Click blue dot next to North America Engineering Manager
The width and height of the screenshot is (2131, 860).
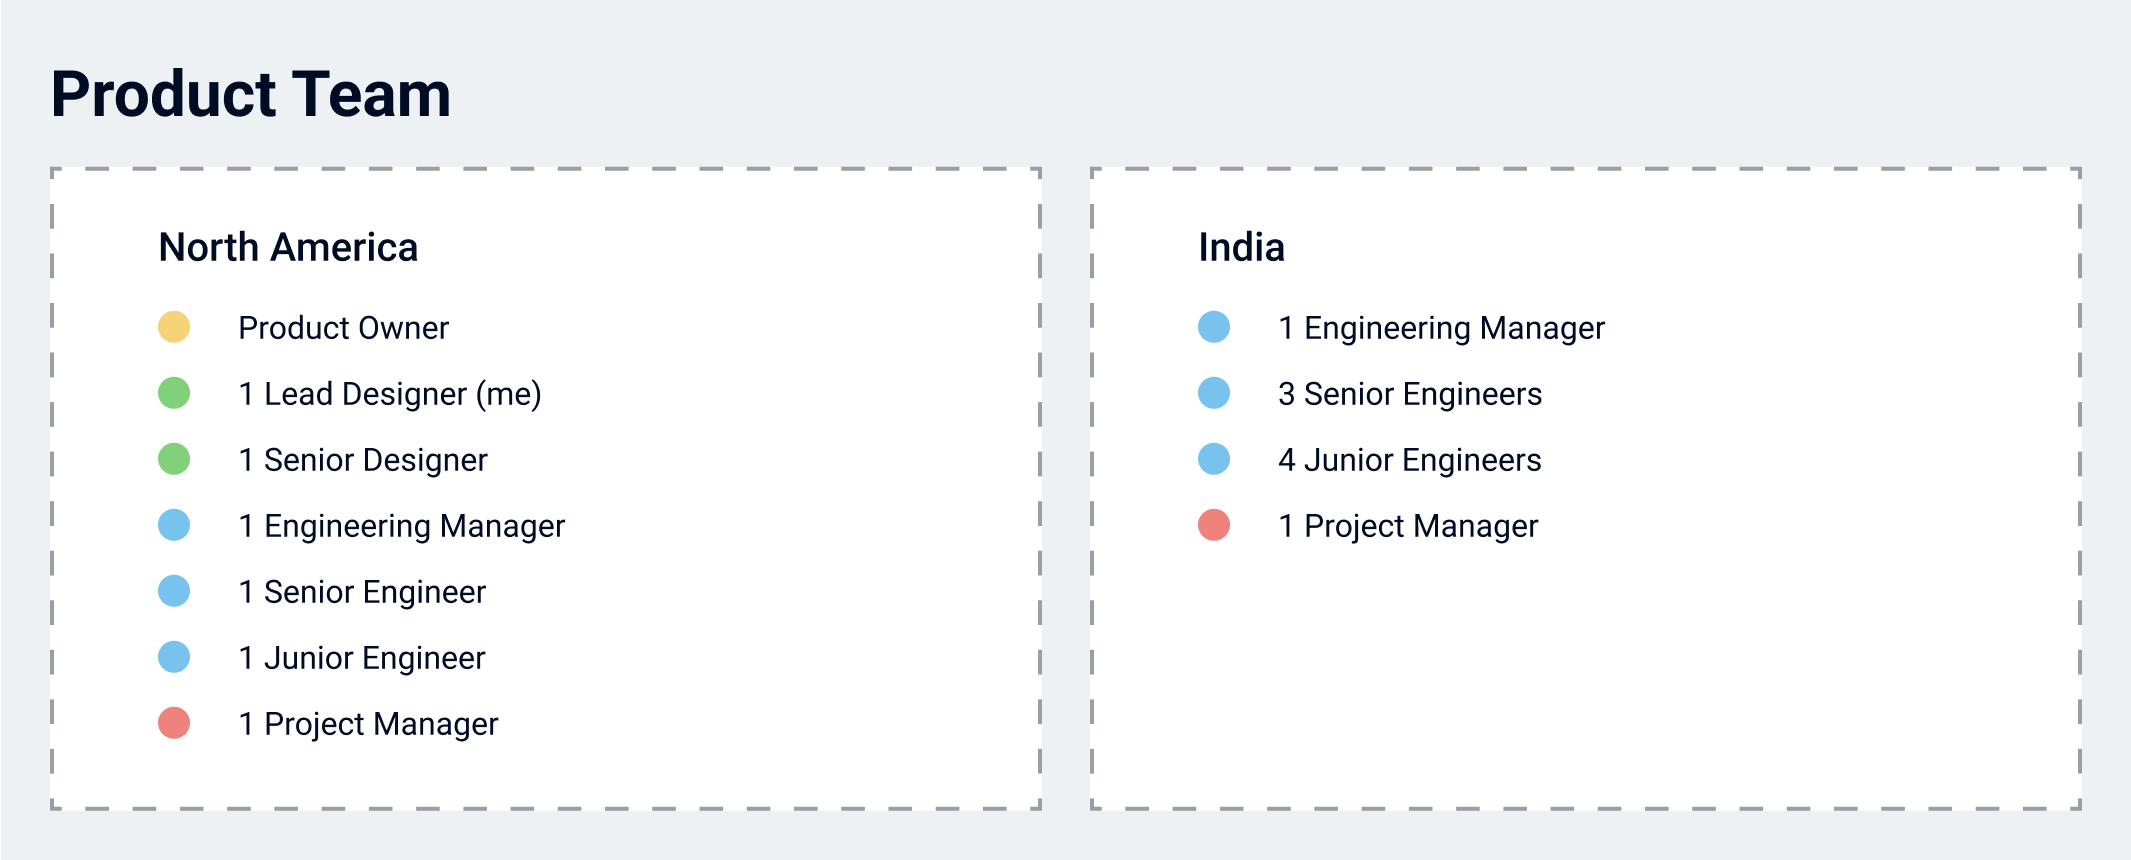coord(174,525)
